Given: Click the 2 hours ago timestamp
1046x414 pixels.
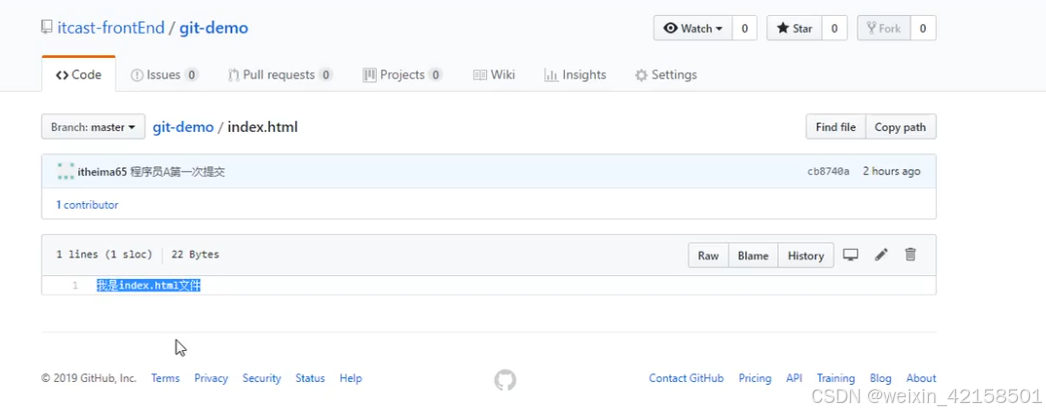Looking at the screenshot, I should point(892,171).
